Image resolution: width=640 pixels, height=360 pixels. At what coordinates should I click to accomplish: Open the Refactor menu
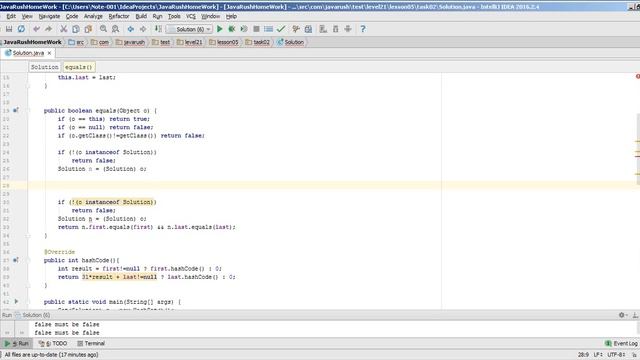(x=119, y=16)
